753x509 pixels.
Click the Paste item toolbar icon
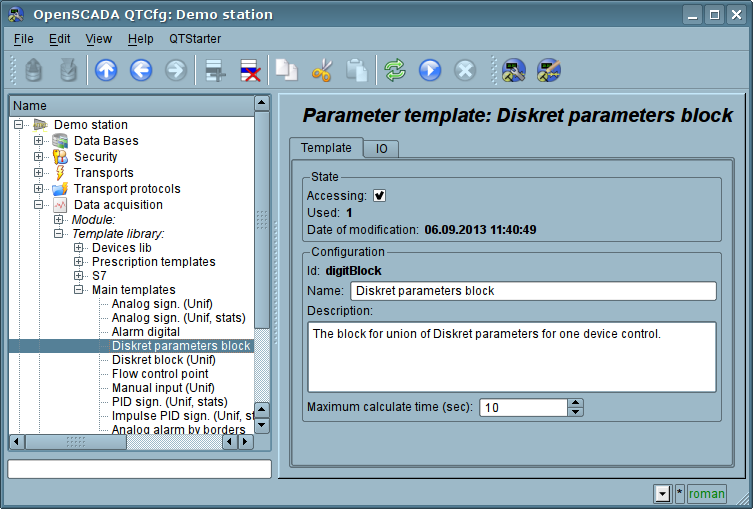pyautogui.click(x=357, y=71)
